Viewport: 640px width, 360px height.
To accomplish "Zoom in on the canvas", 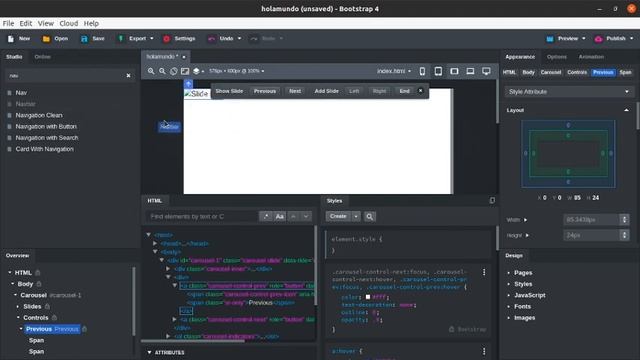I will [151, 71].
